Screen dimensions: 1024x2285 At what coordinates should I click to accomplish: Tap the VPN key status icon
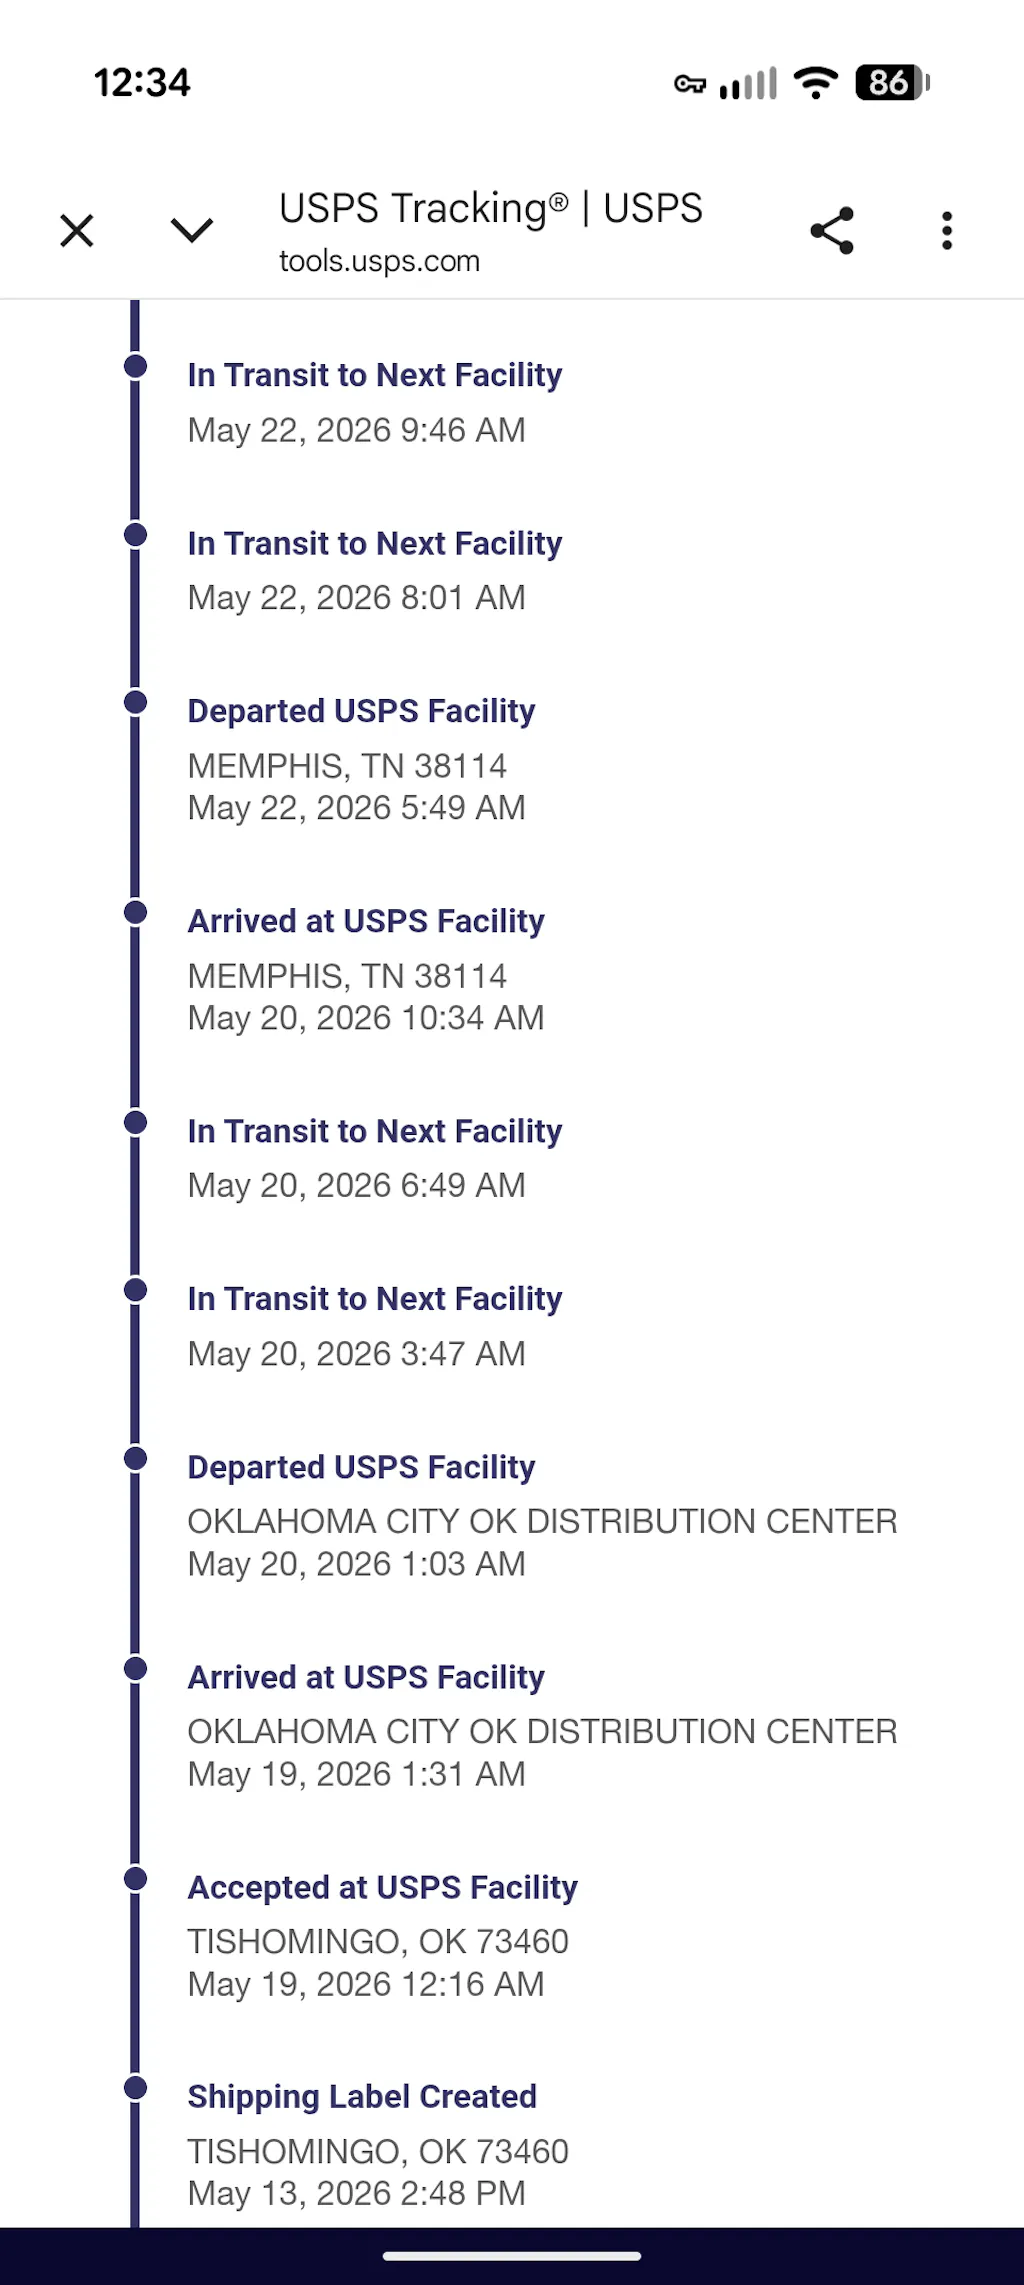click(690, 84)
